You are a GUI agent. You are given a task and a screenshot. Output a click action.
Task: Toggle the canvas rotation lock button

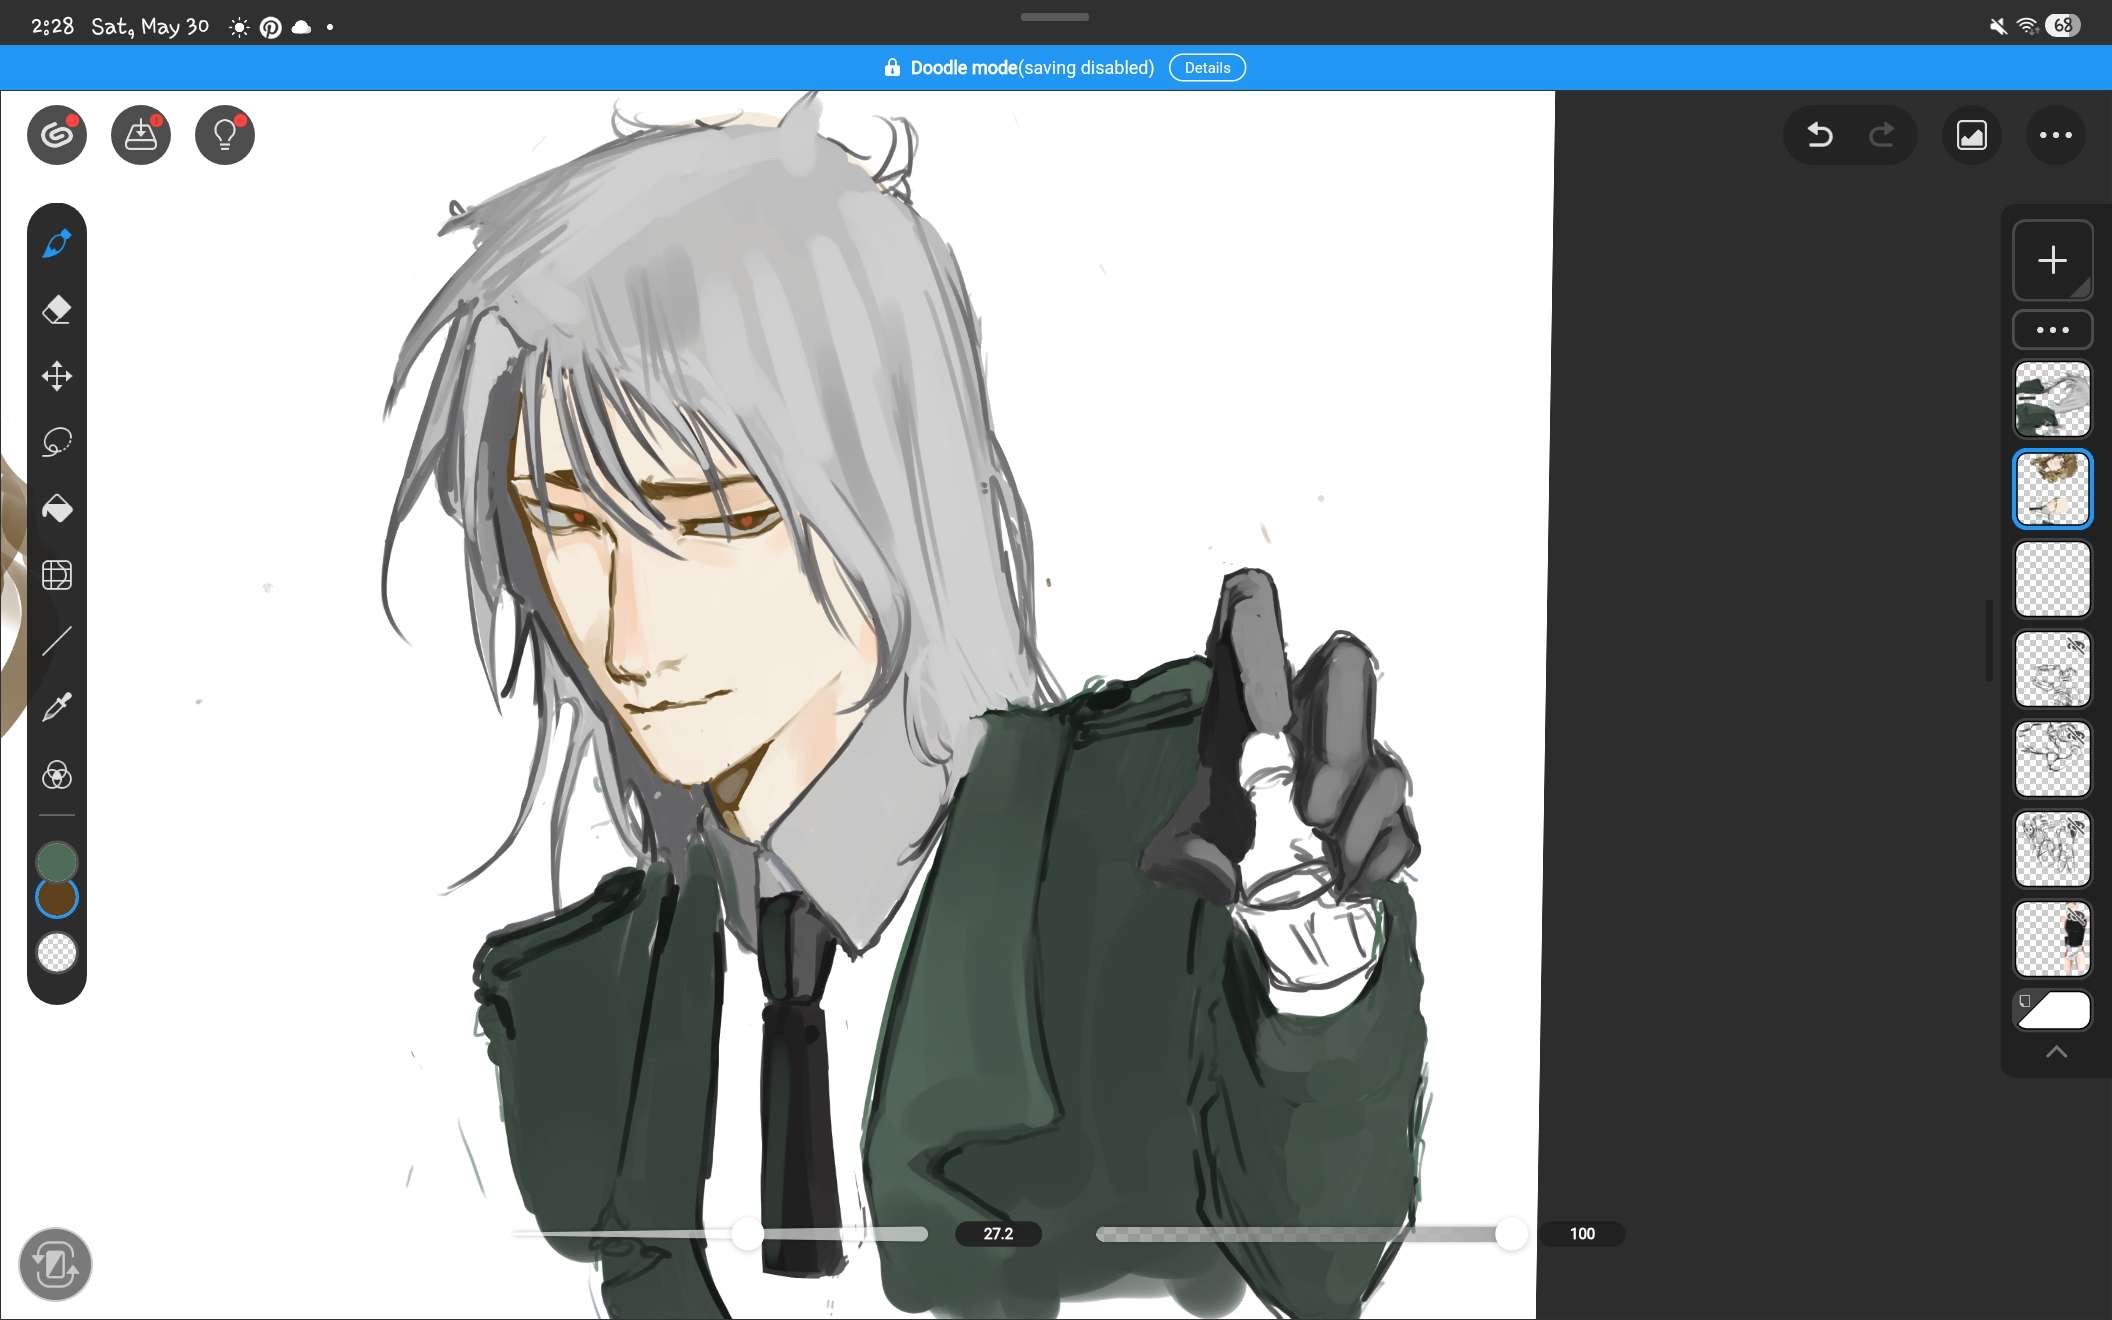pos(55,1265)
